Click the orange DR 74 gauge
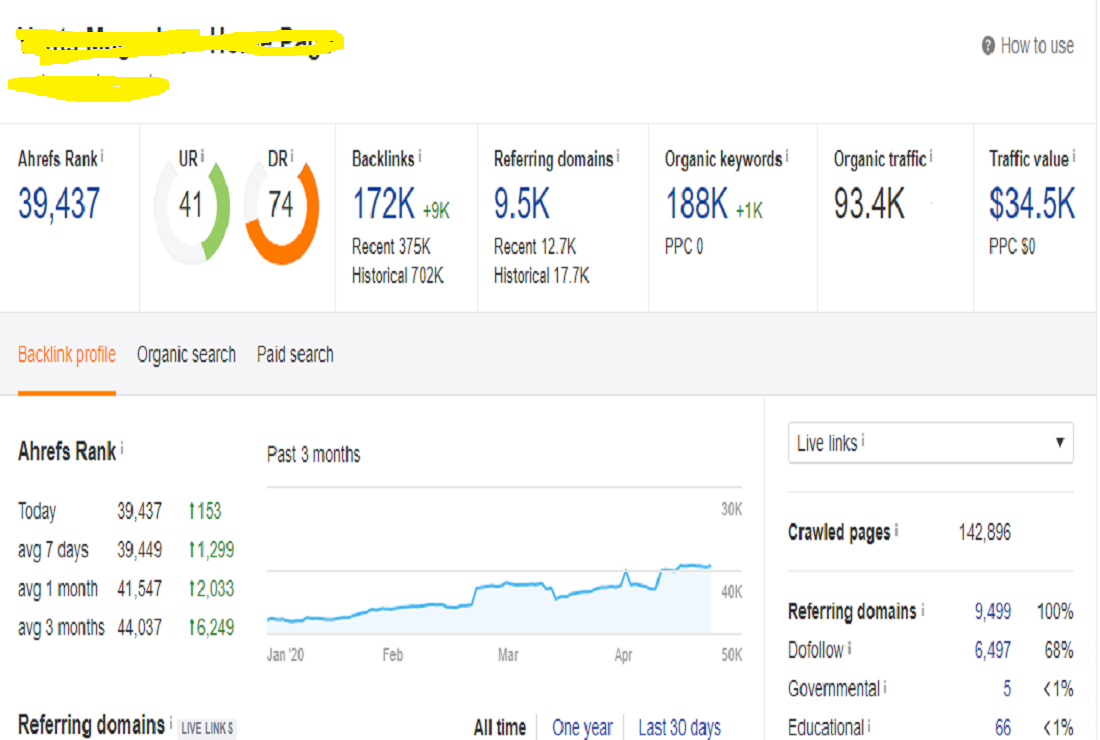 pyautogui.click(x=281, y=206)
